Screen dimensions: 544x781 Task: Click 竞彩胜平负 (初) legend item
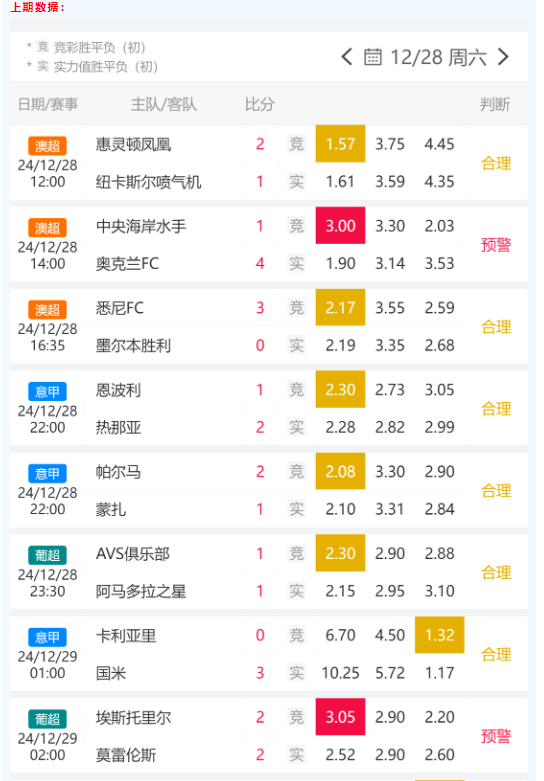point(93,47)
